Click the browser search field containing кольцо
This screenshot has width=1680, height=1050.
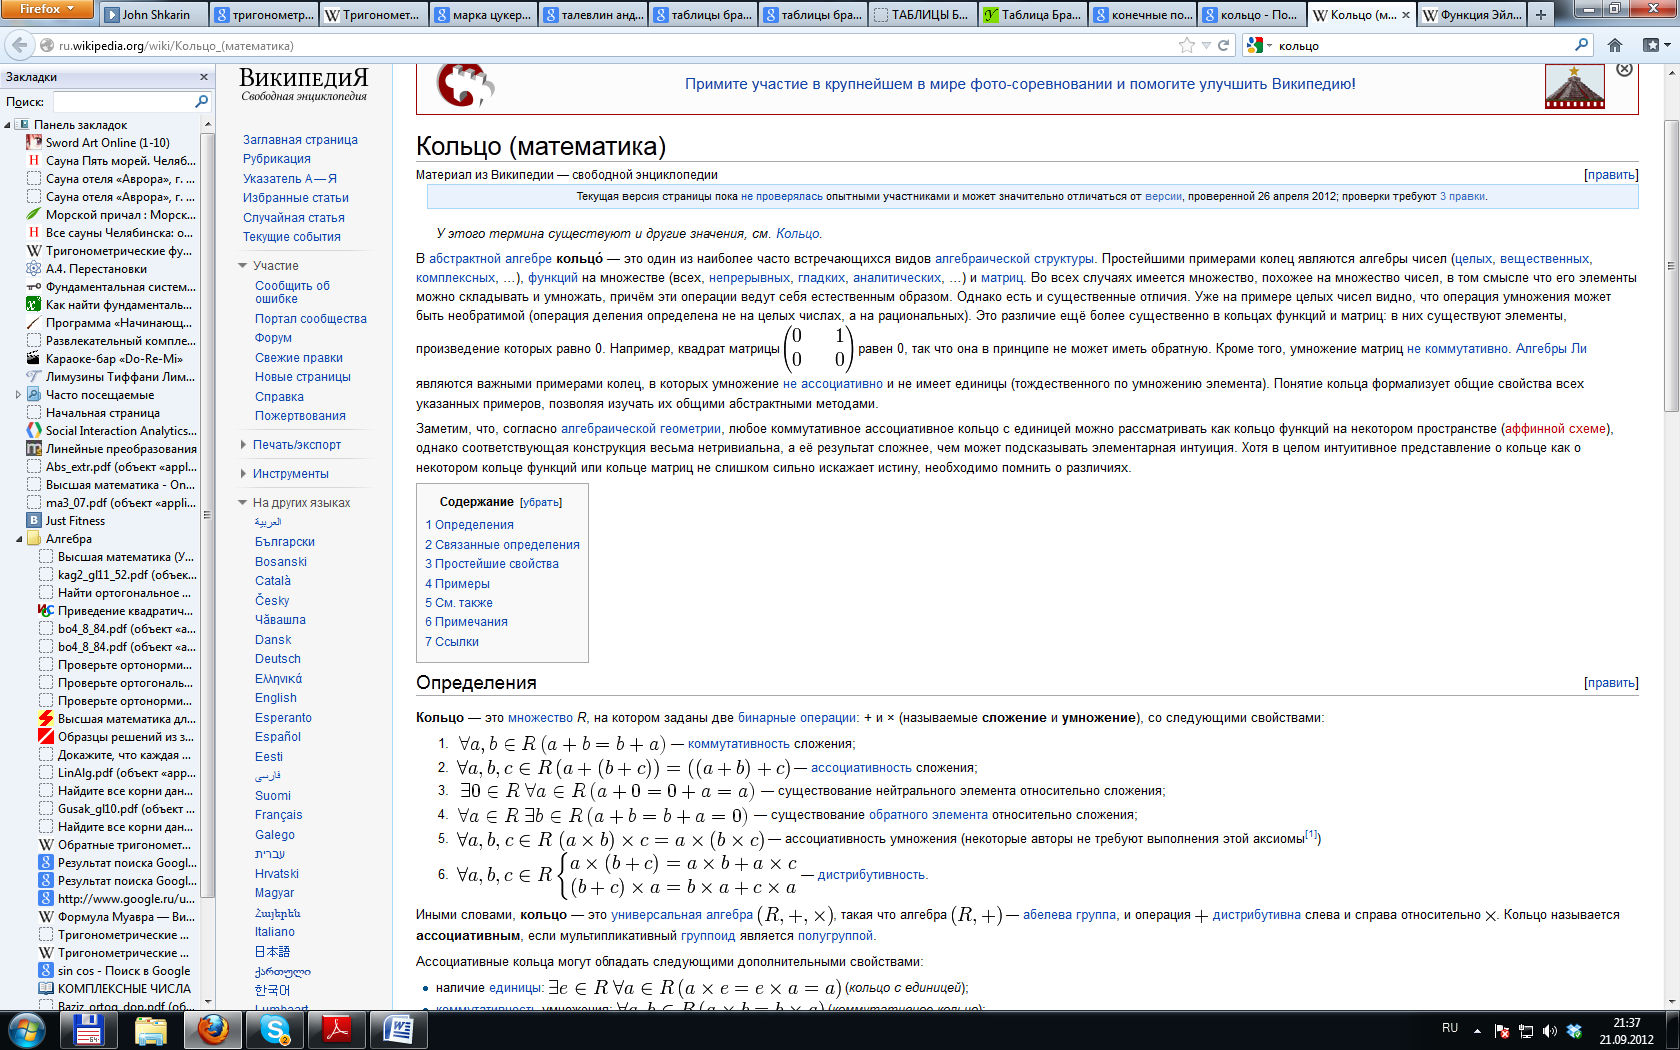tap(1421, 45)
